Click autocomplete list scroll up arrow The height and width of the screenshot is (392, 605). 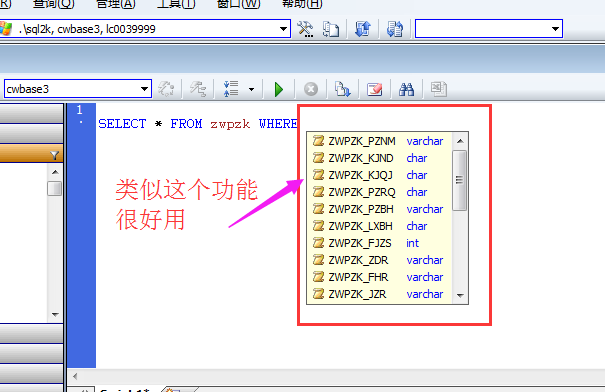[x=460, y=141]
